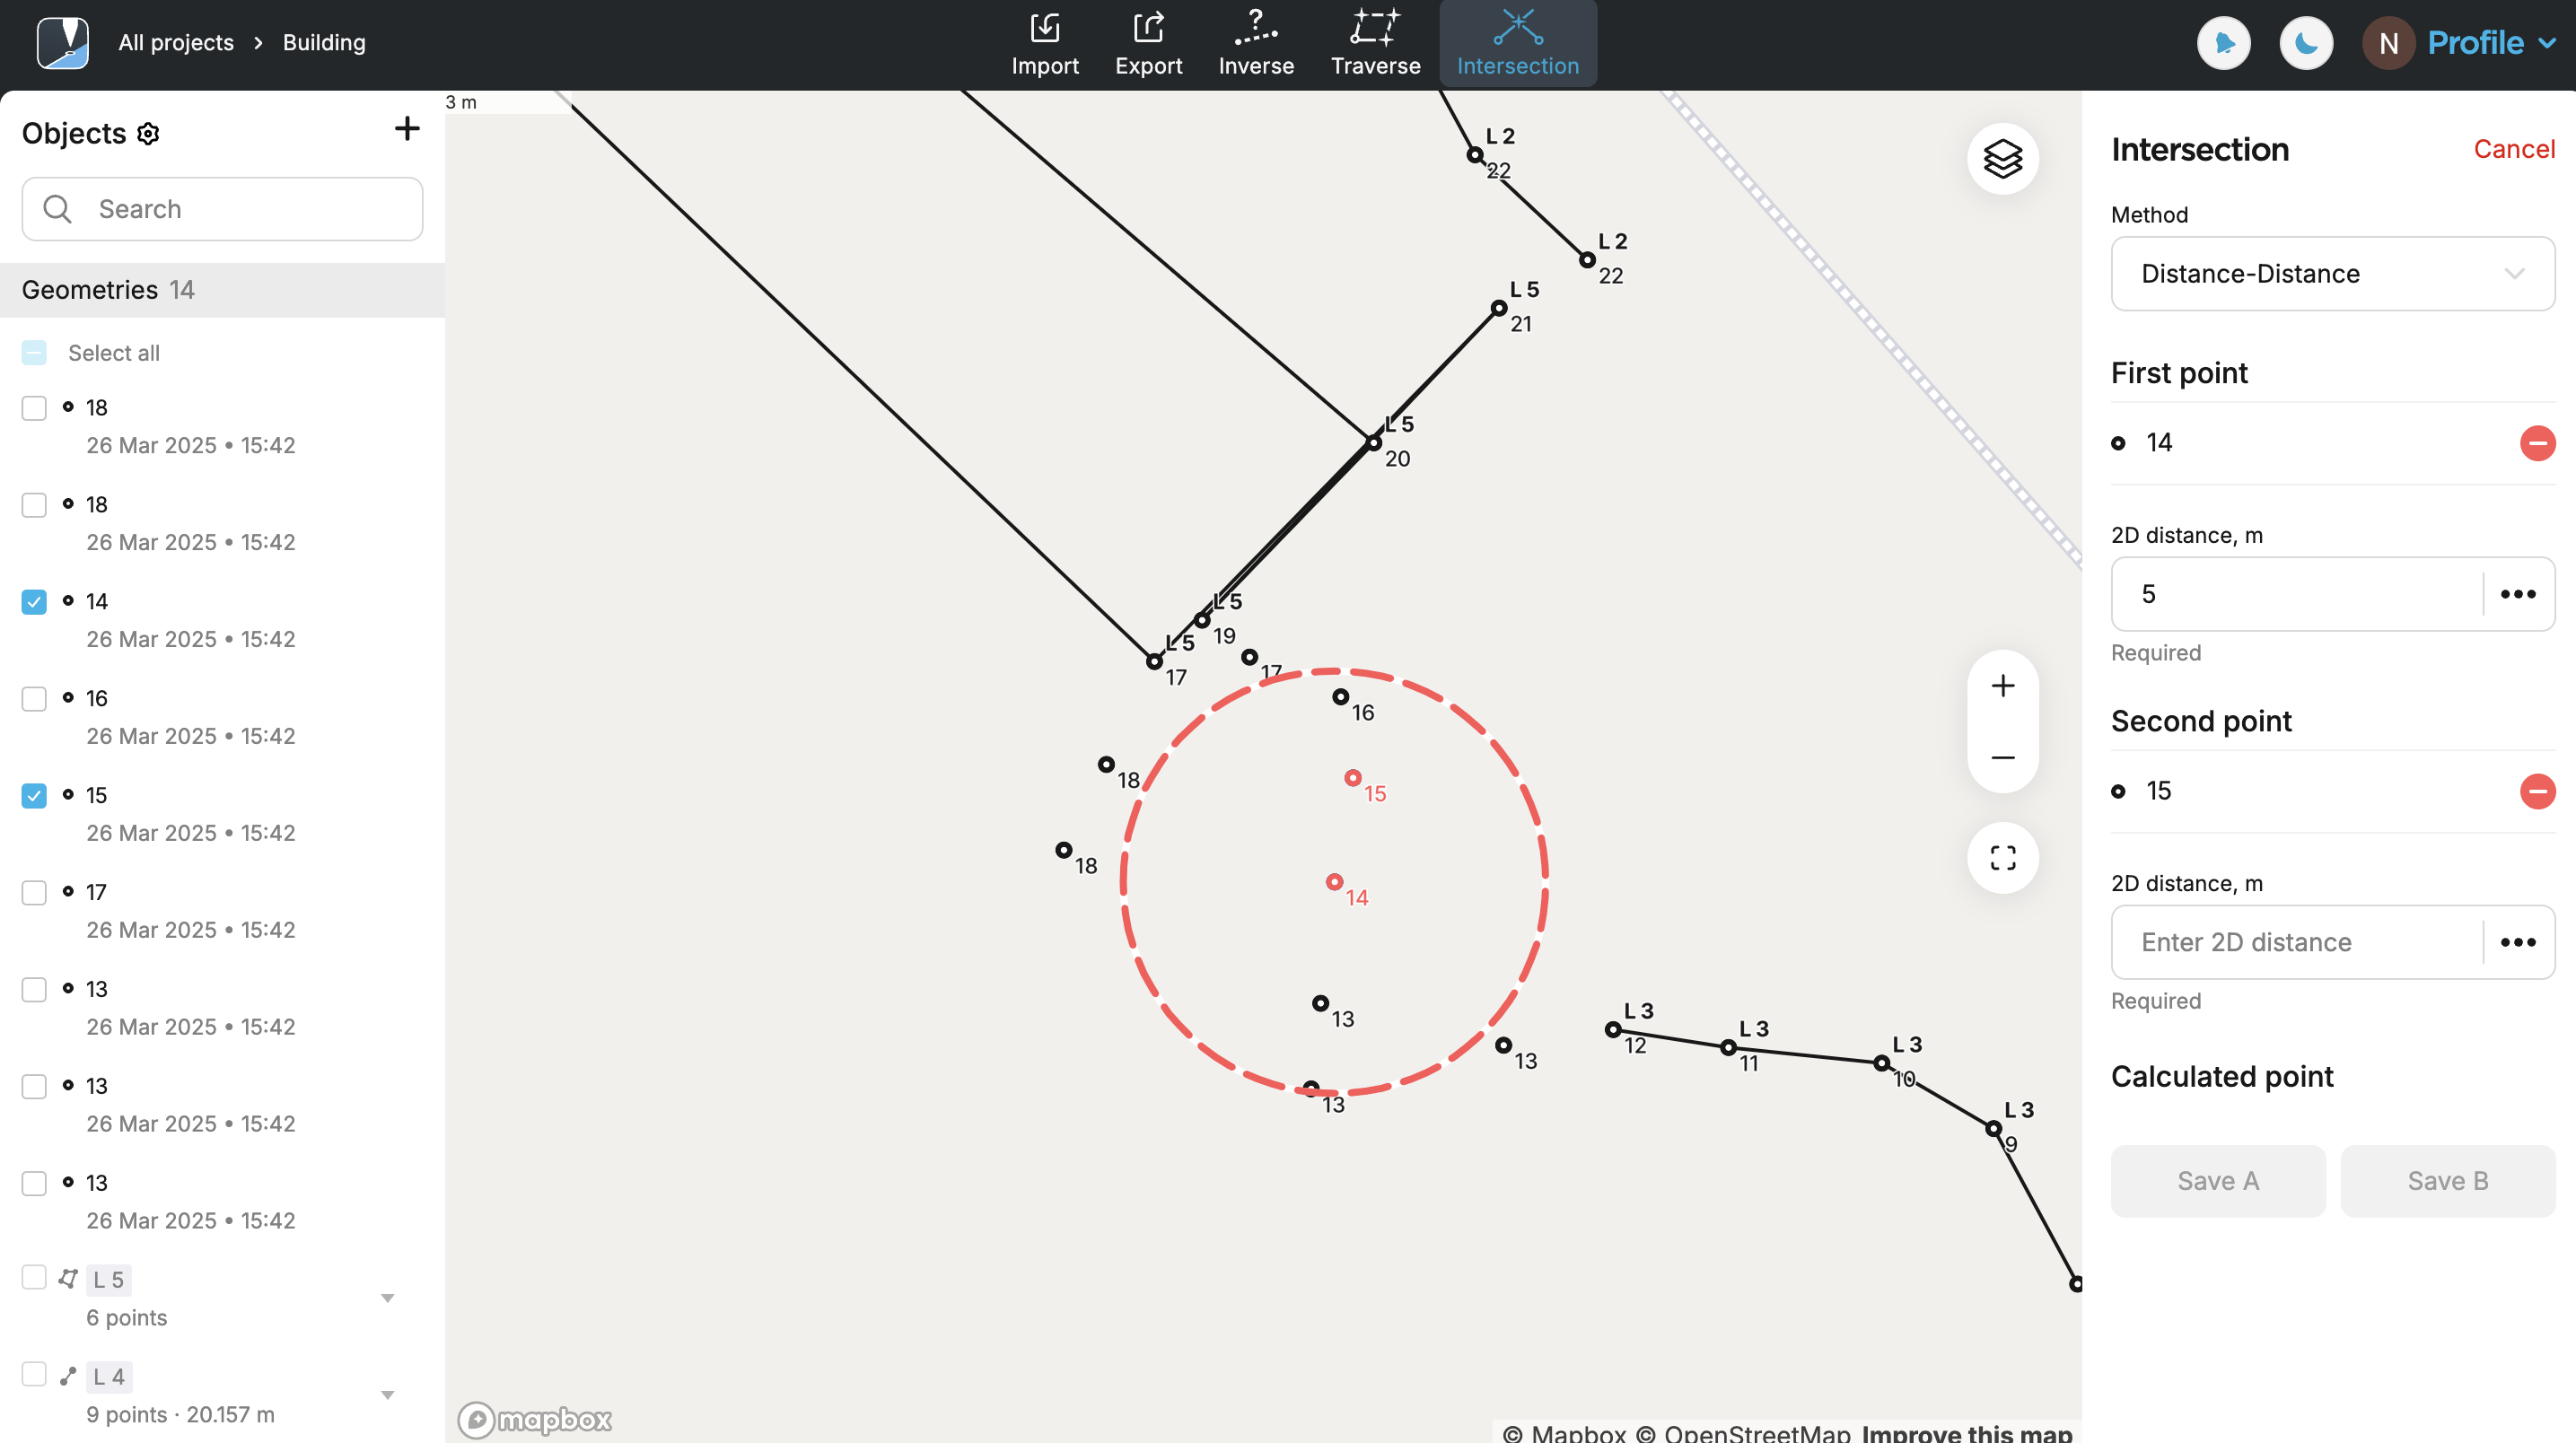The width and height of the screenshot is (2576, 1443).
Task: Open second 2D distance options dots
Action: (x=2518, y=942)
